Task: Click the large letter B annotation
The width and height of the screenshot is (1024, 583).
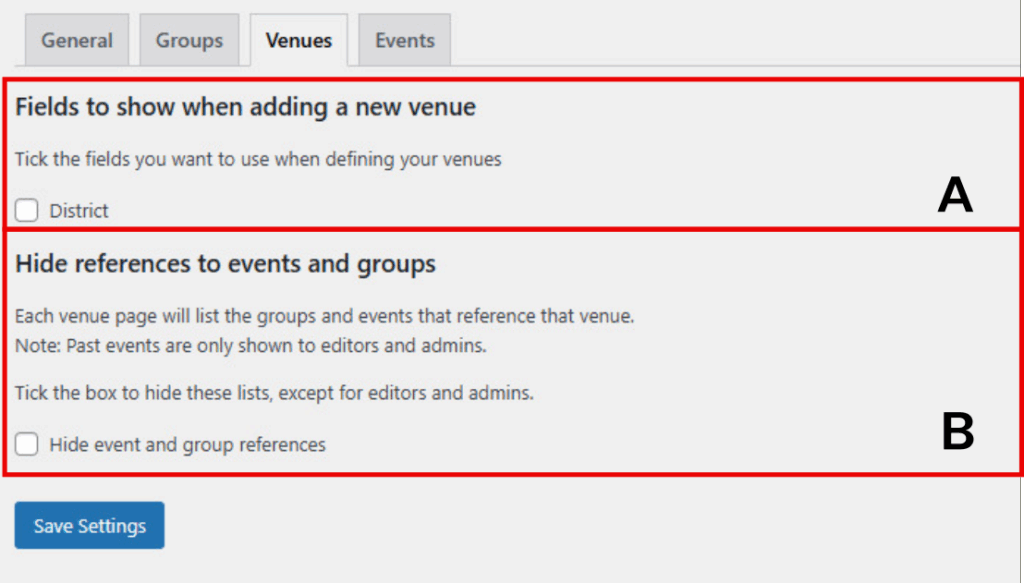Action: (x=958, y=432)
